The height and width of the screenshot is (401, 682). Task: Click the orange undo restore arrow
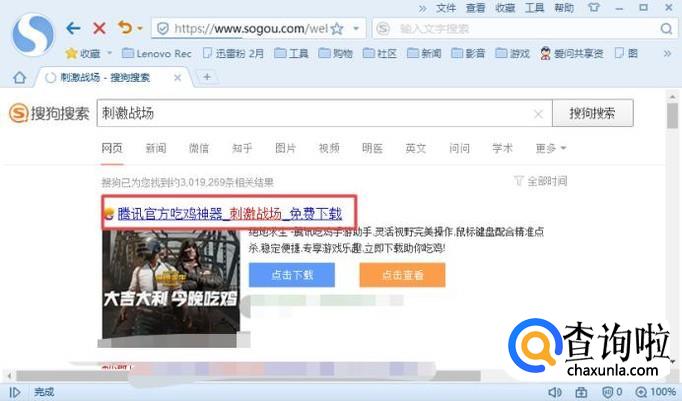point(125,28)
